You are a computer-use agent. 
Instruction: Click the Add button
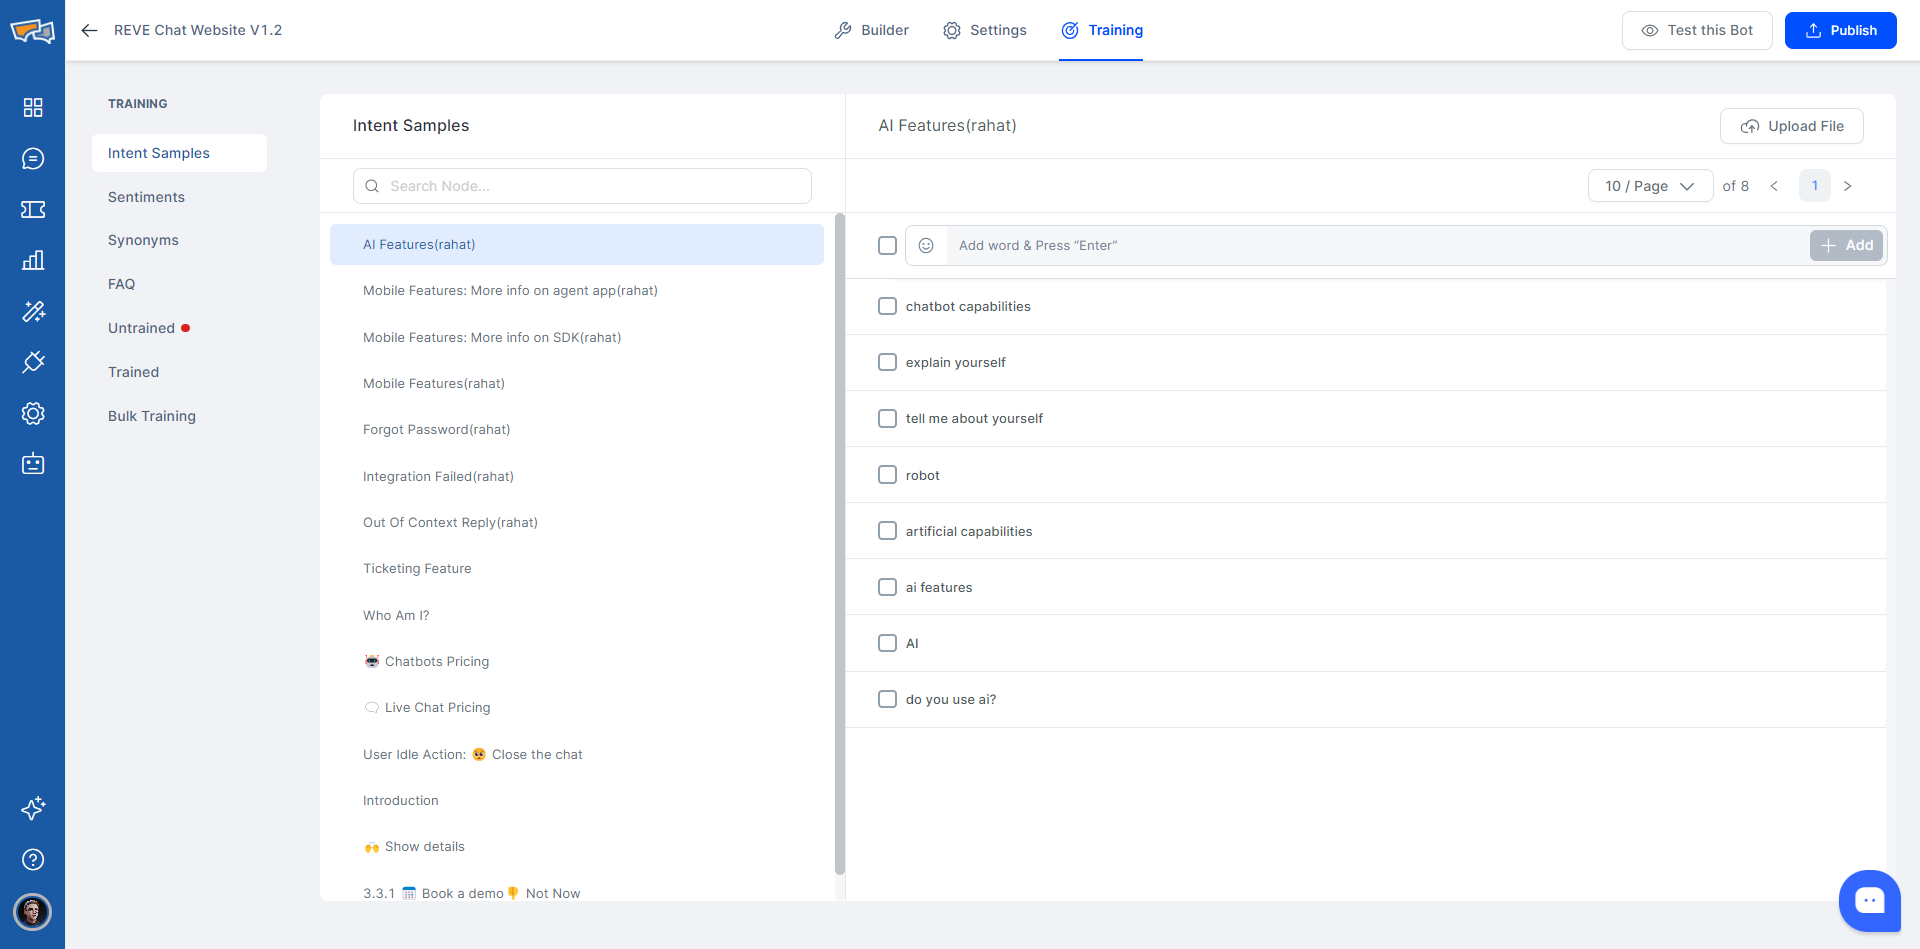point(1847,245)
